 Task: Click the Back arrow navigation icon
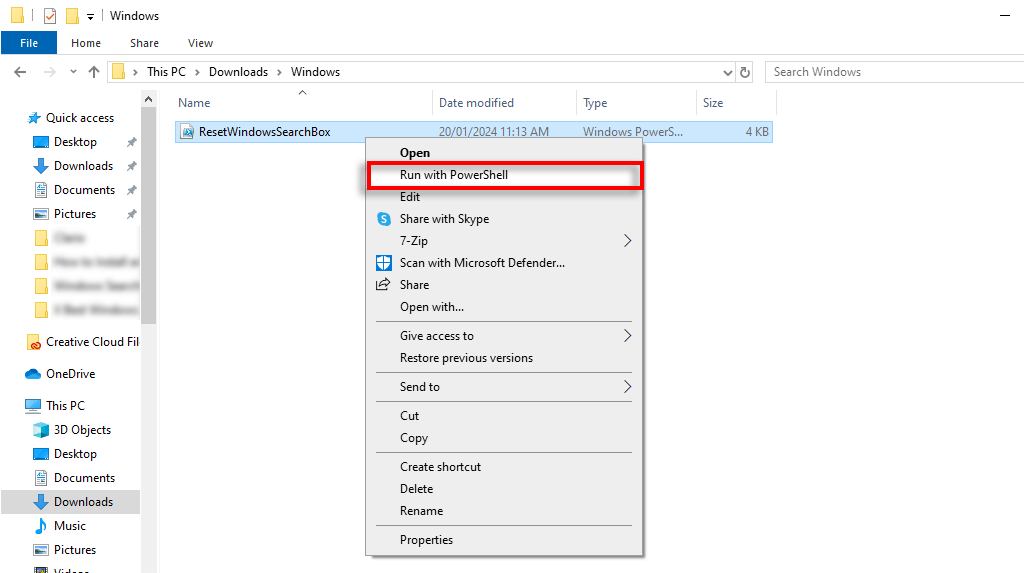pos(20,72)
